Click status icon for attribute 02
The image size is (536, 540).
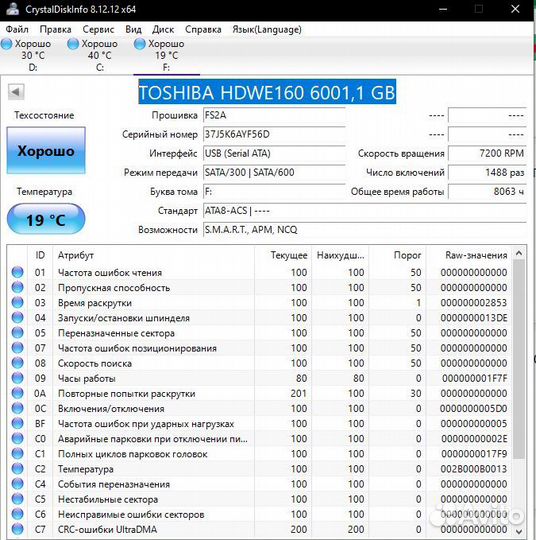point(18,287)
